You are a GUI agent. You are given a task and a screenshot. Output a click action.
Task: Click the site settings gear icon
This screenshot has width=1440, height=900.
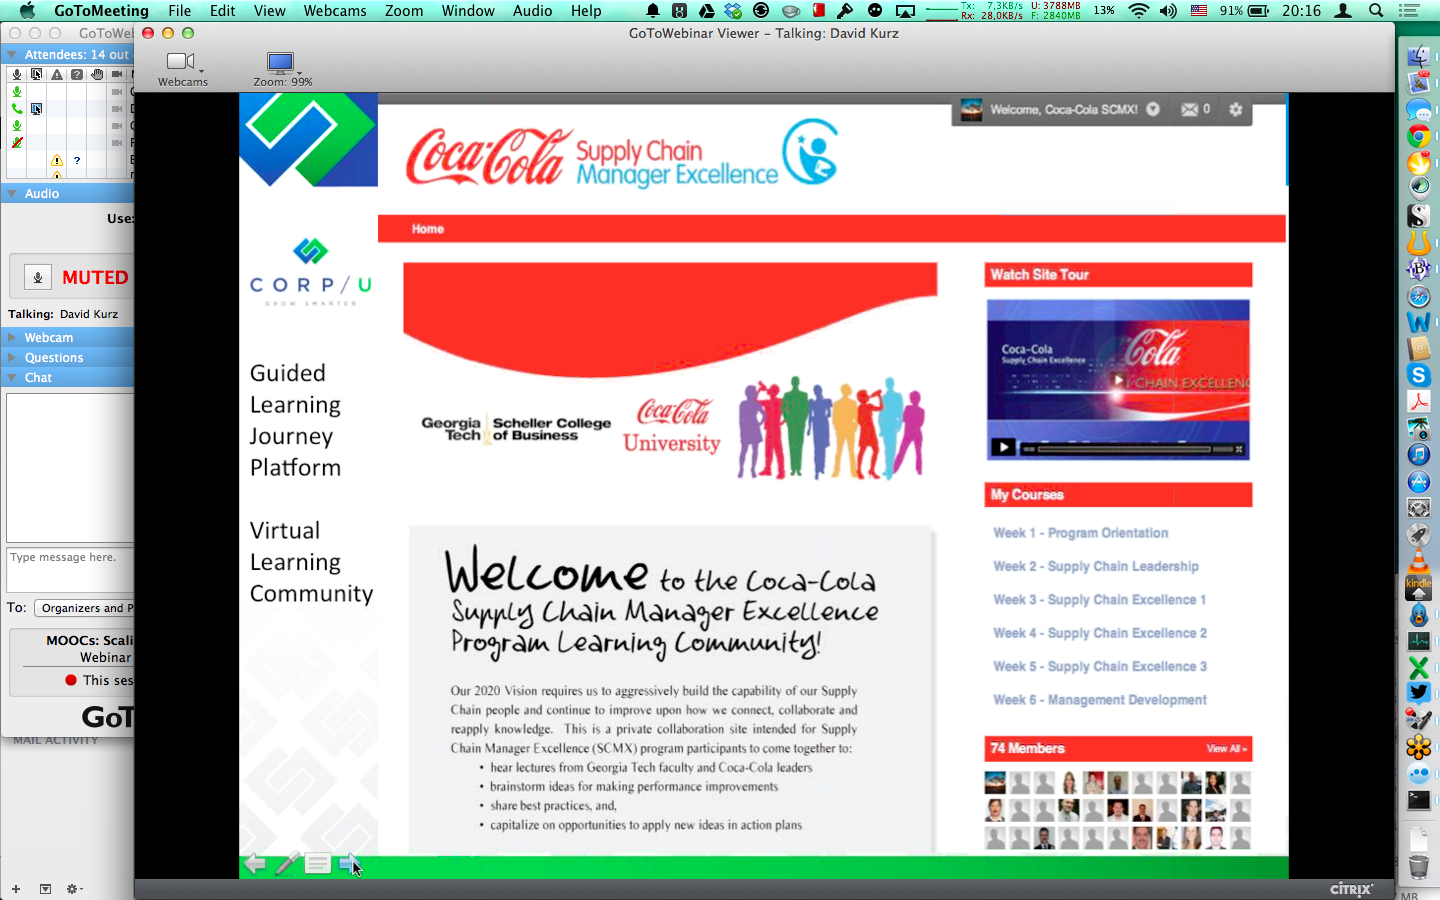click(1236, 109)
